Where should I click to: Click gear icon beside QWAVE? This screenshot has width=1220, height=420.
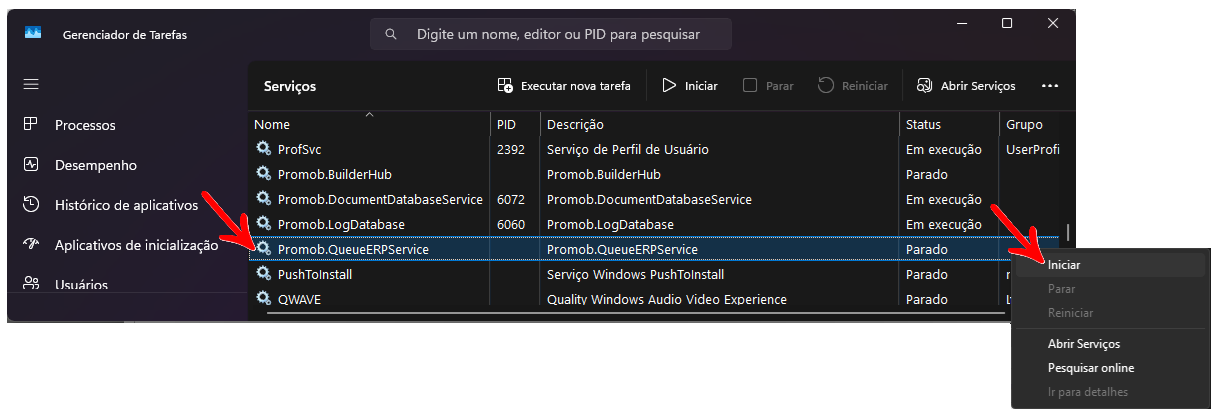coord(263,298)
